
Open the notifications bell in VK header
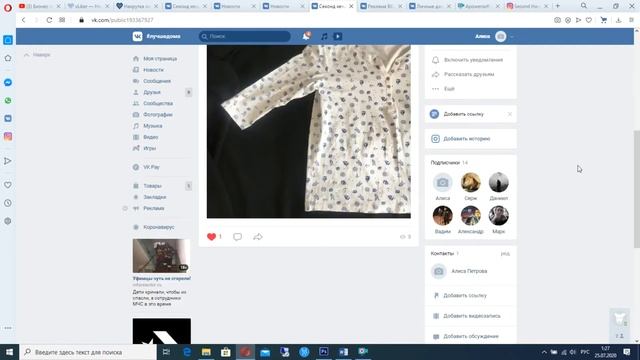pos(306,36)
